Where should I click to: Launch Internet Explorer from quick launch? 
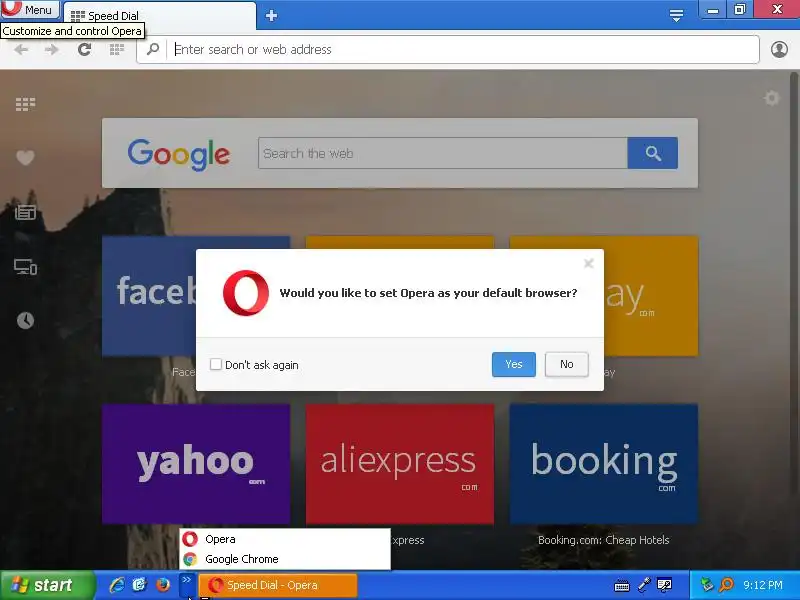pyautogui.click(x=116, y=585)
